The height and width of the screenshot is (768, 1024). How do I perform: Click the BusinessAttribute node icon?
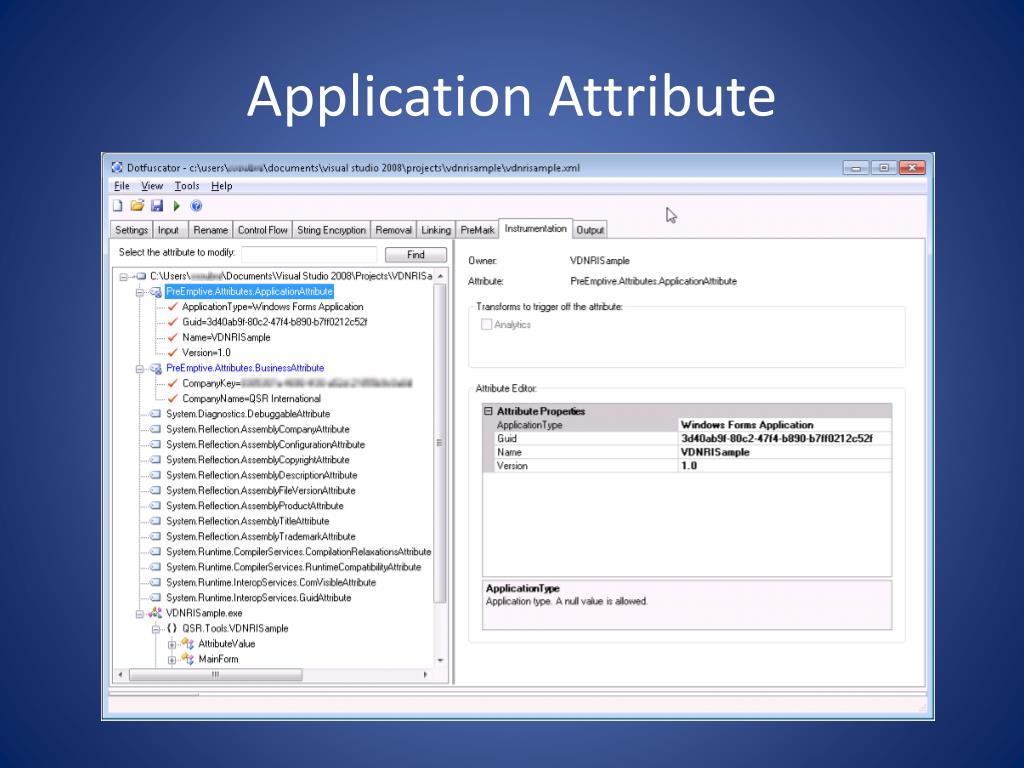pos(155,368)
